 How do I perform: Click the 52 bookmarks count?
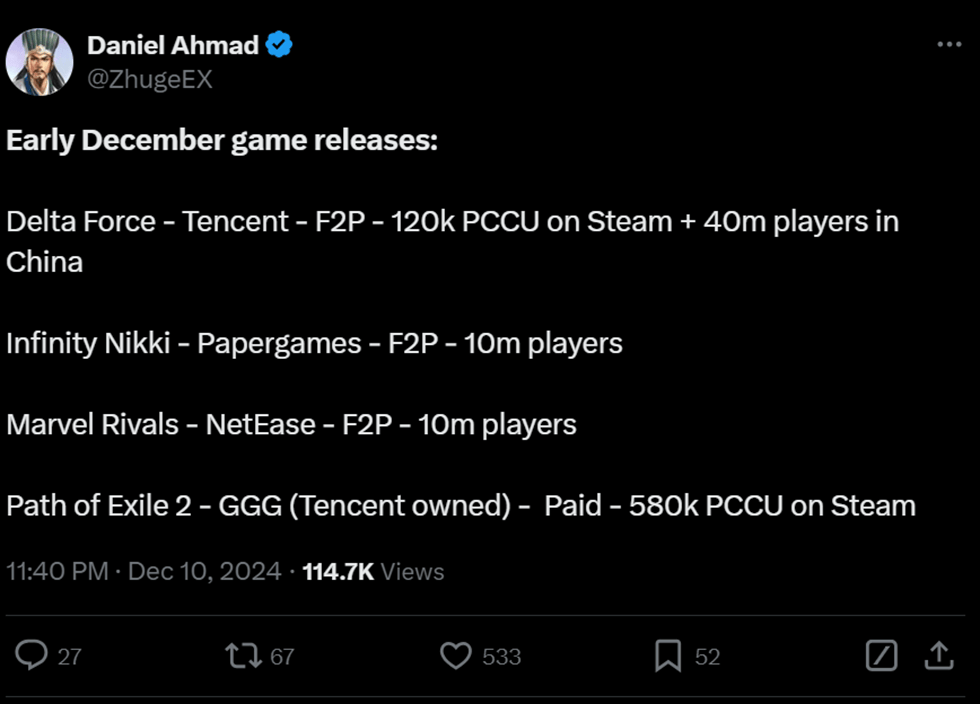pos(707,657)
